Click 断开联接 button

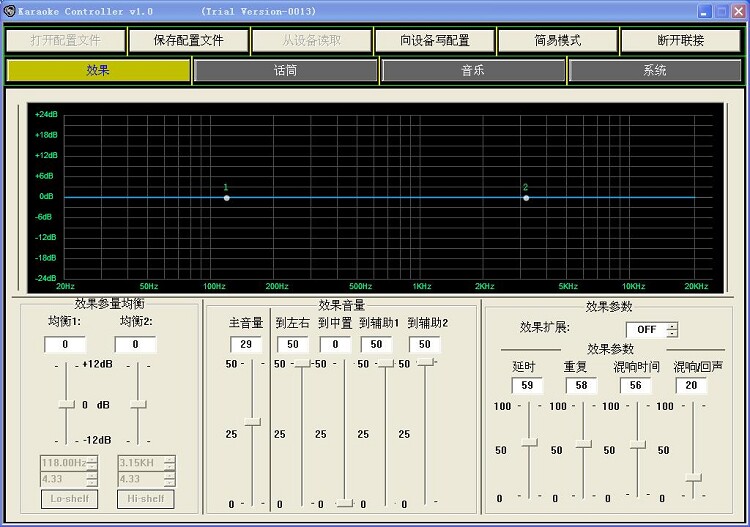click(681, 40)
